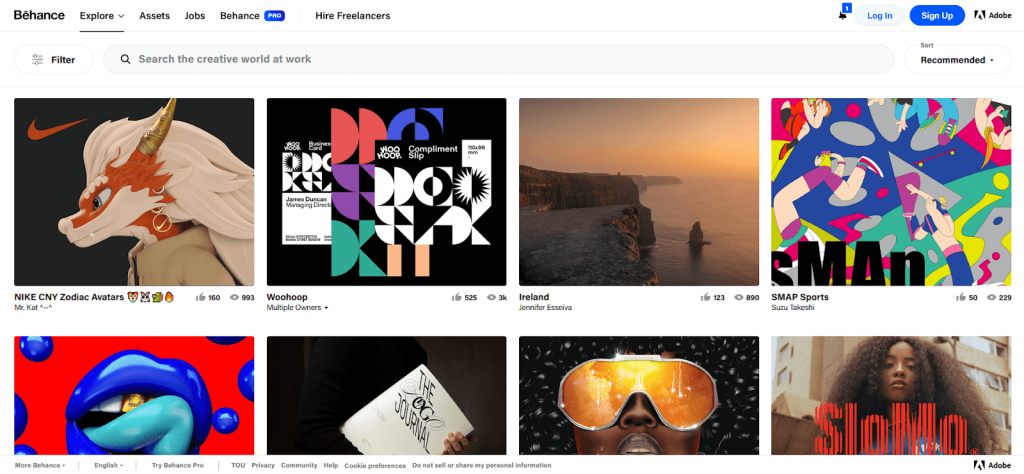
Task: Click the Adobe logo in the footer
Action: click(x=993, y=466)
